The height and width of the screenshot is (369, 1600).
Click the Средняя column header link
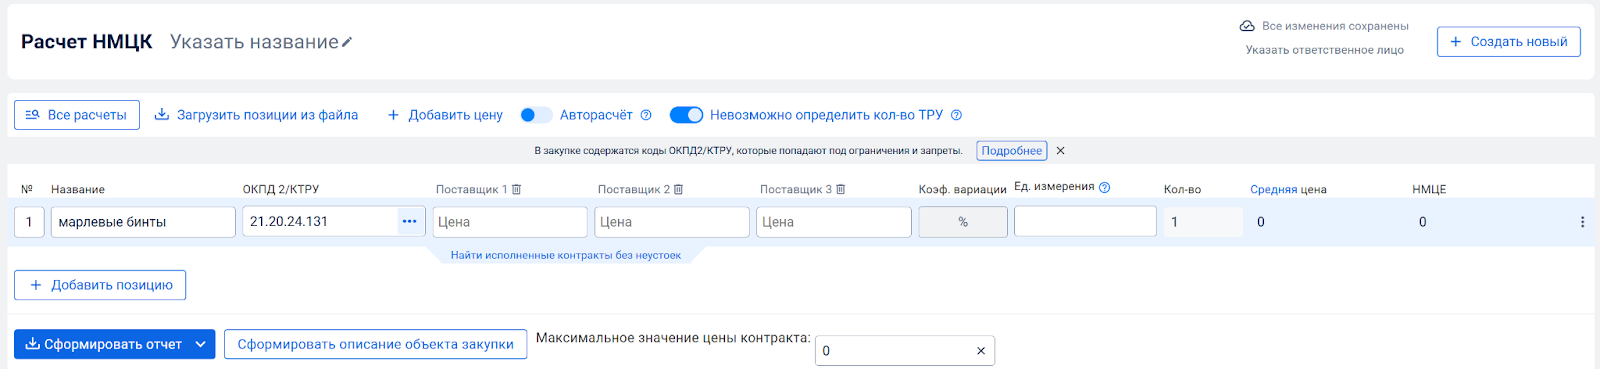pyautogui.click(x=1273, y=189)
